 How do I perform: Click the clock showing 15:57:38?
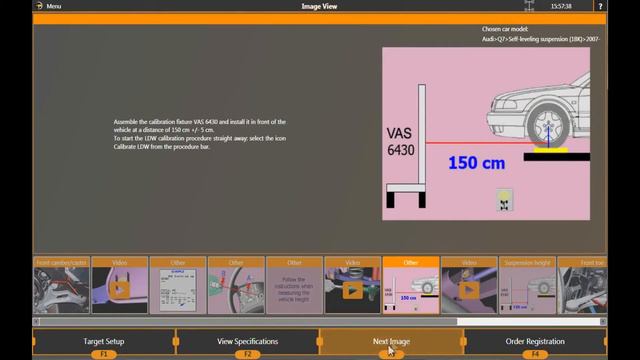(x=561, y=6)
